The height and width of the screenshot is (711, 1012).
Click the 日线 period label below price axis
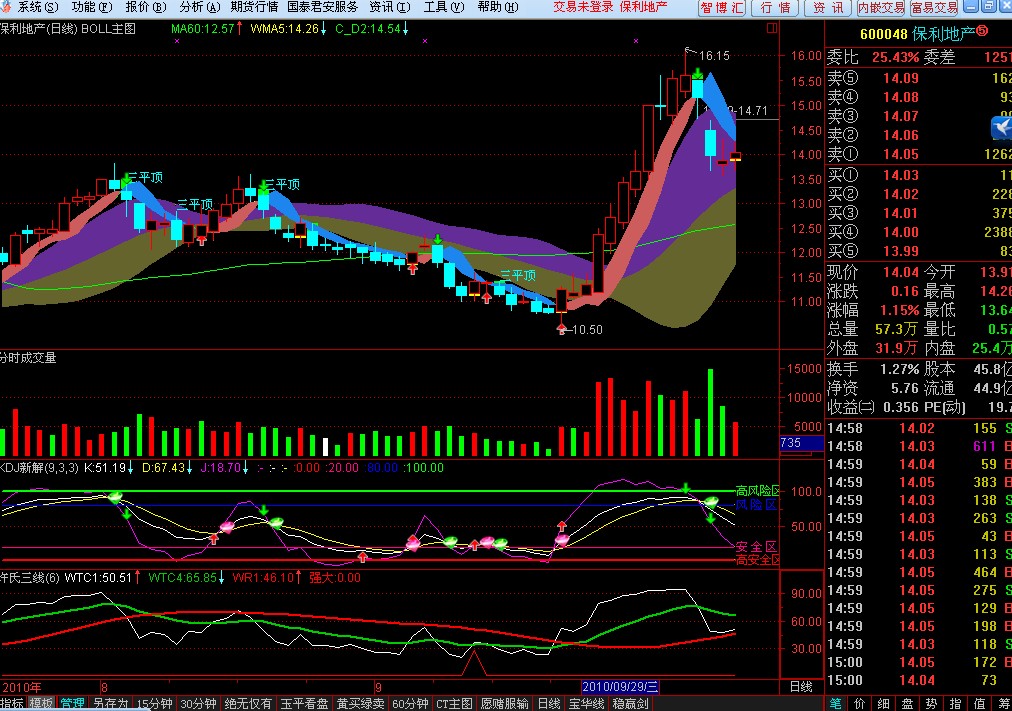coord(801,686)
